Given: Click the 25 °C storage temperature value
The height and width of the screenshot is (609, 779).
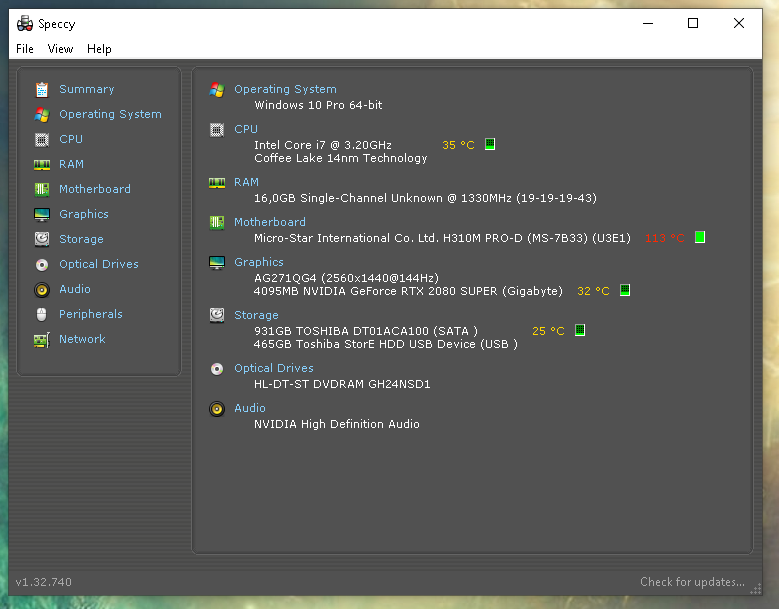Looking at the screenshot, I should coord(548,331).
